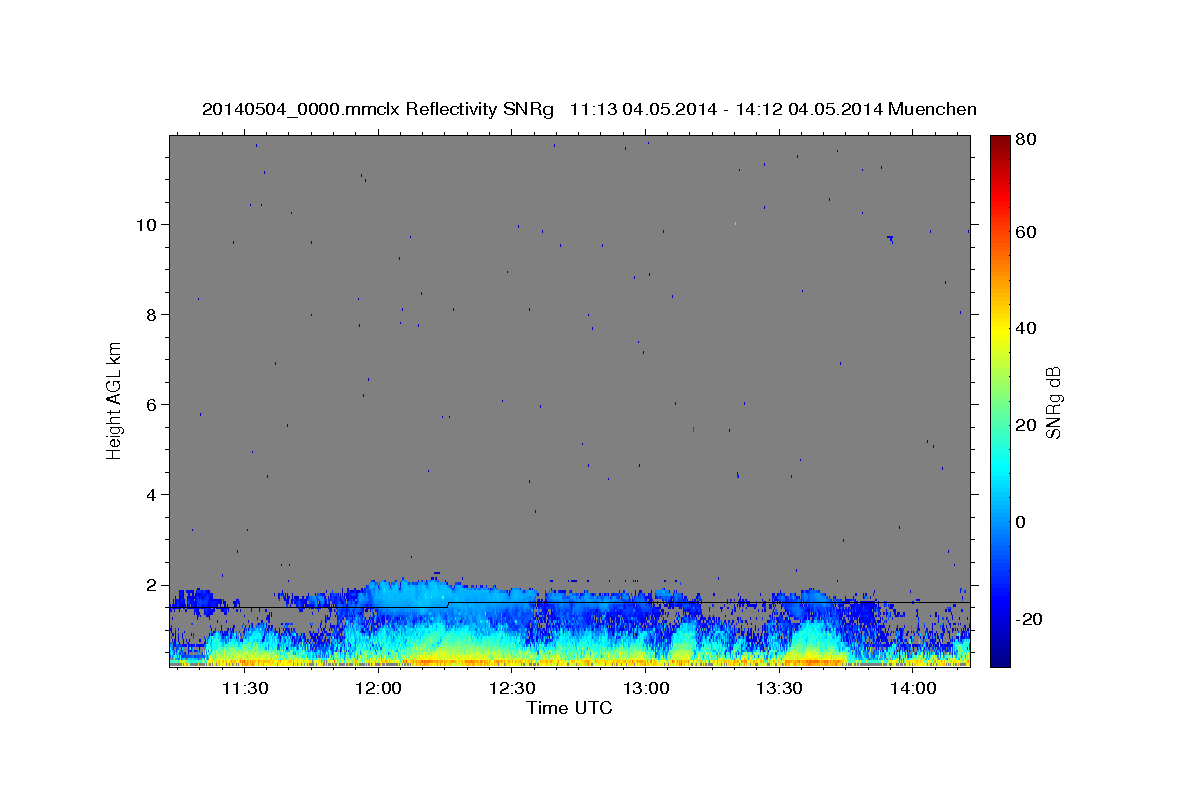
Task: Click the 13:30 time tick label
Action: 779,688
